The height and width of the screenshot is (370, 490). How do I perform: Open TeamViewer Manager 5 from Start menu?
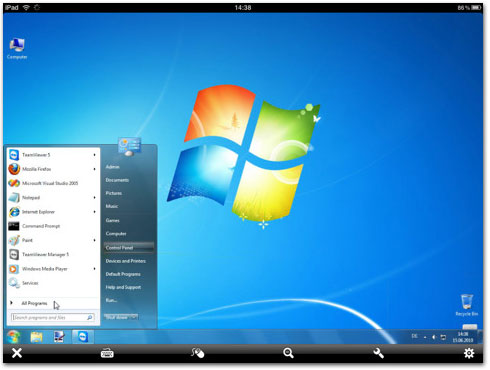pyautogui.click(x=53, y=255)
